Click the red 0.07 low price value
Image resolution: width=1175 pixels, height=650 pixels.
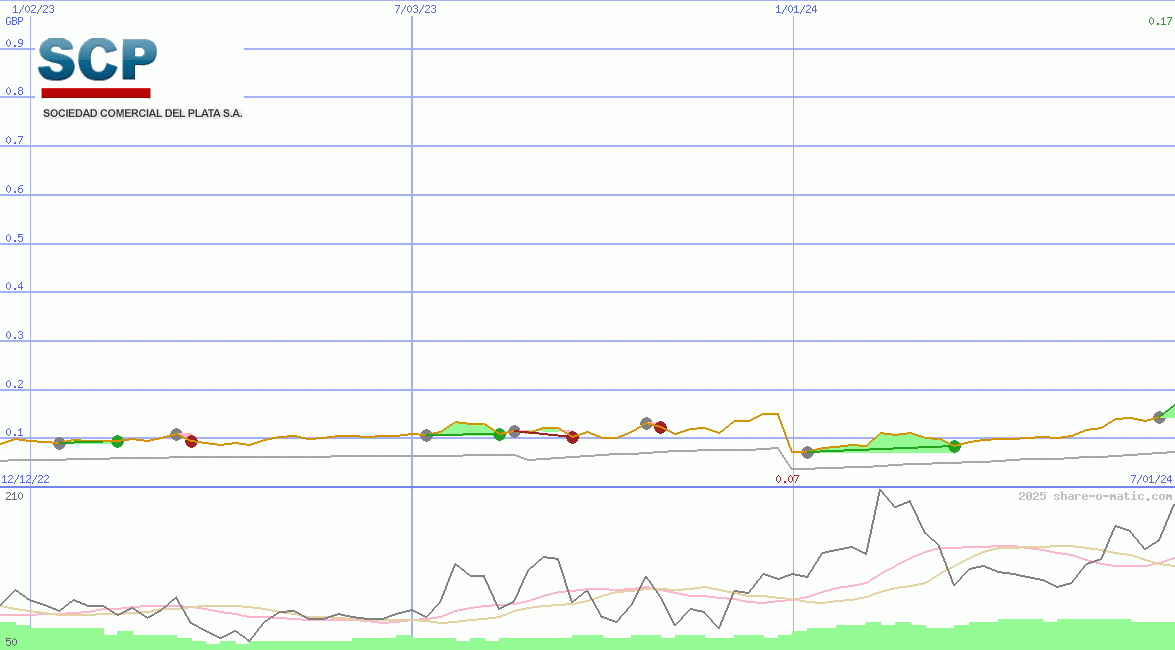[x=787, y=479]
